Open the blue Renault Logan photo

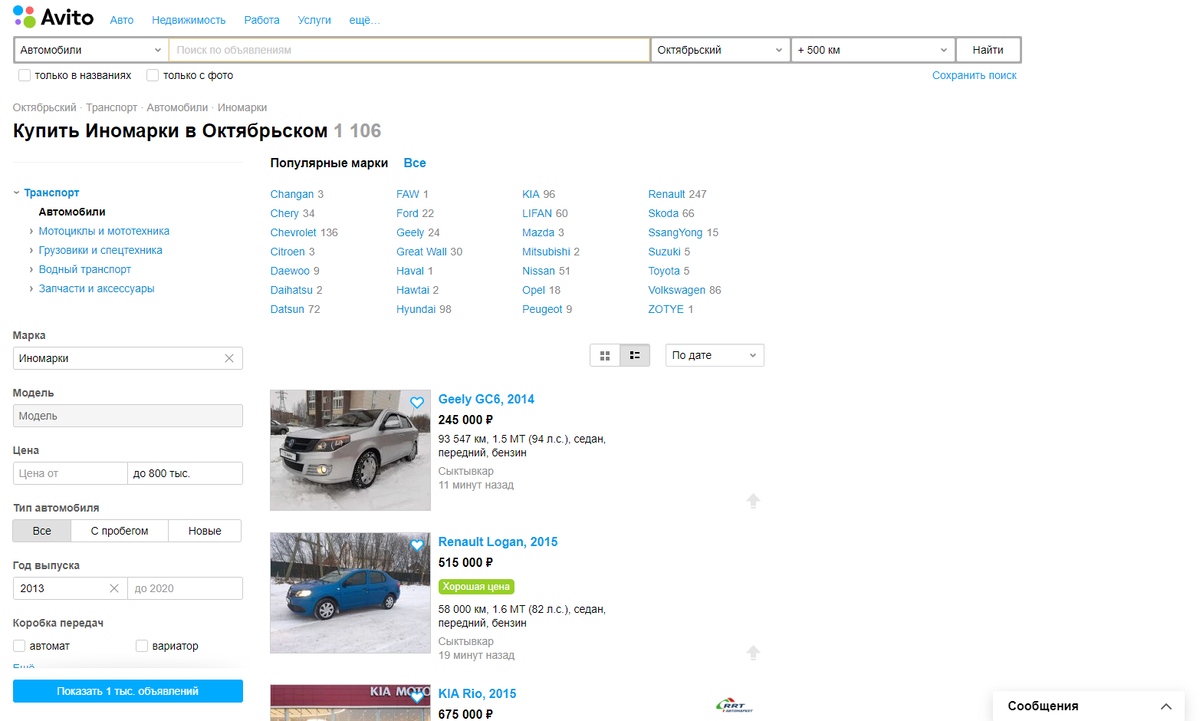click(x=350, y=593)
